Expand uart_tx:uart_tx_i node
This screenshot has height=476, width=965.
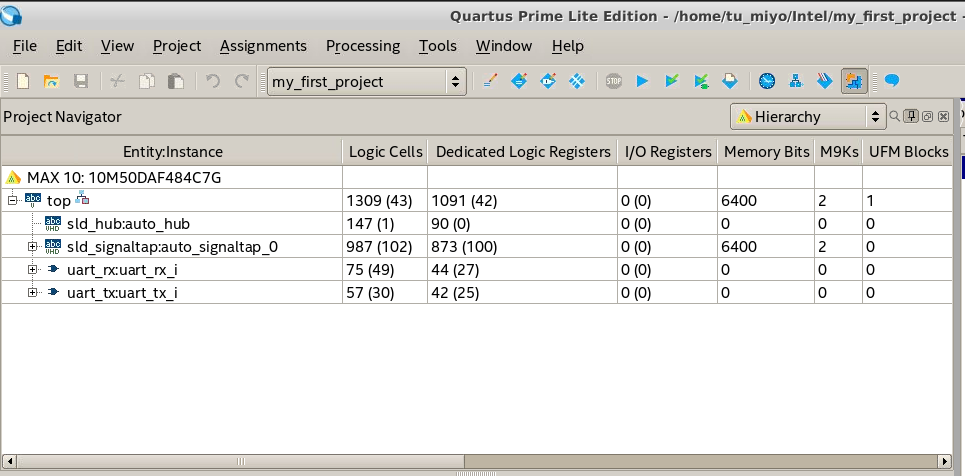coord(32,292)
